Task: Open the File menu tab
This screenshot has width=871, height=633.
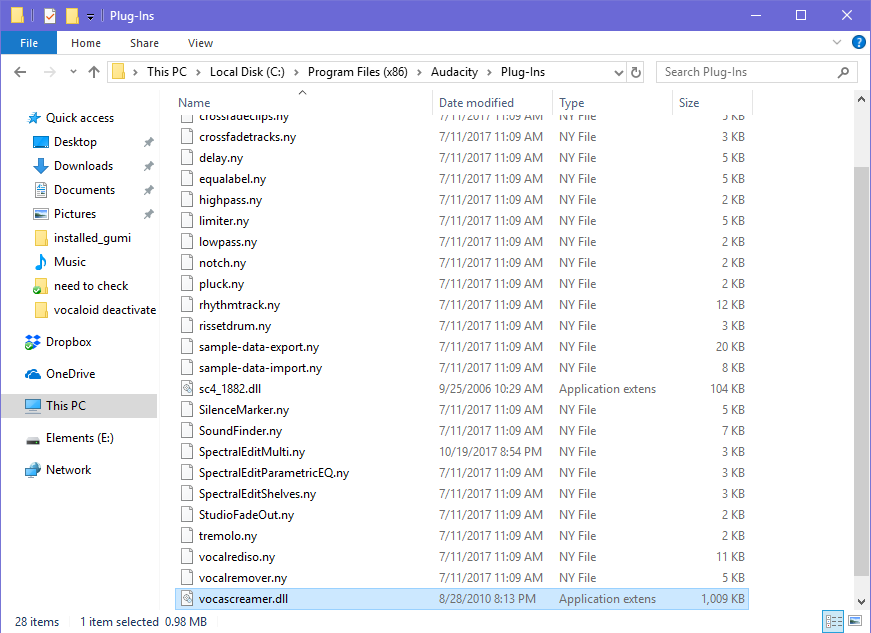Action: pos(29,43)
